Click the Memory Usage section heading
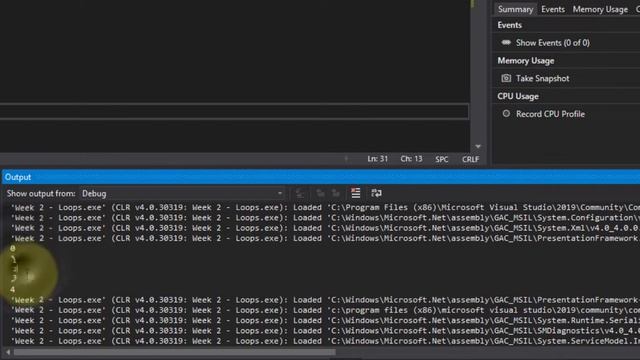640x360 pixels. click(x=526, y=61)
